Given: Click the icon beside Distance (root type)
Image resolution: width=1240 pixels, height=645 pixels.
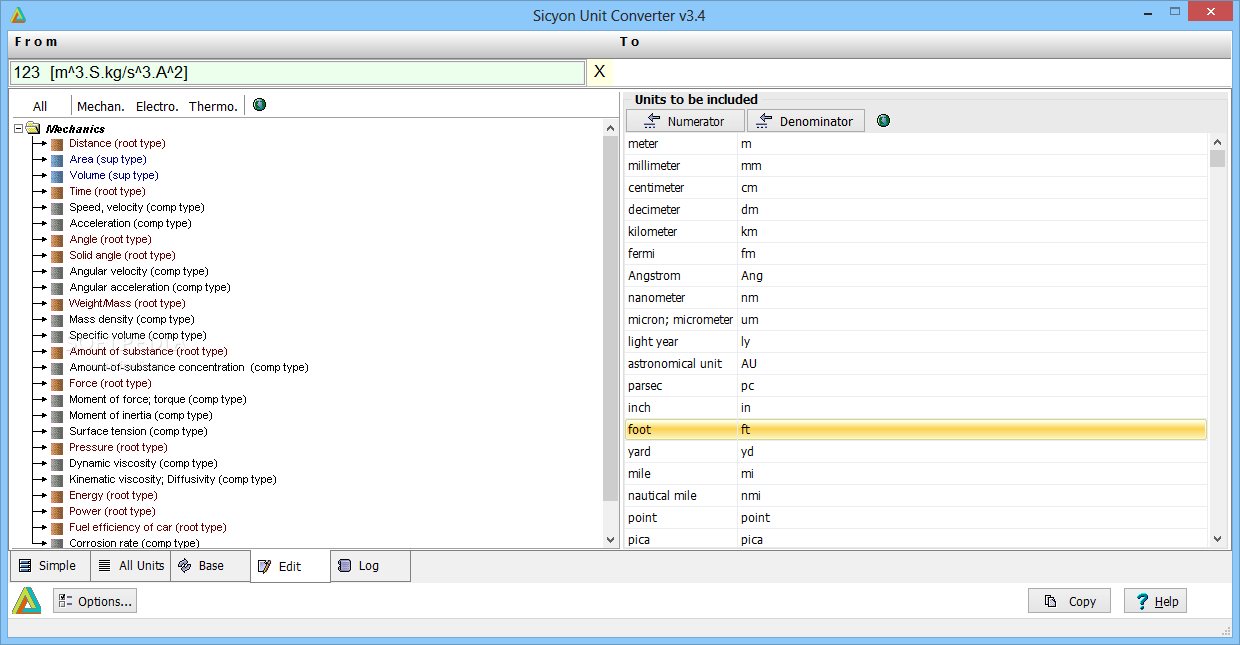Looking at the screenshot, I should pyautogui.click(x=57, y=144).
